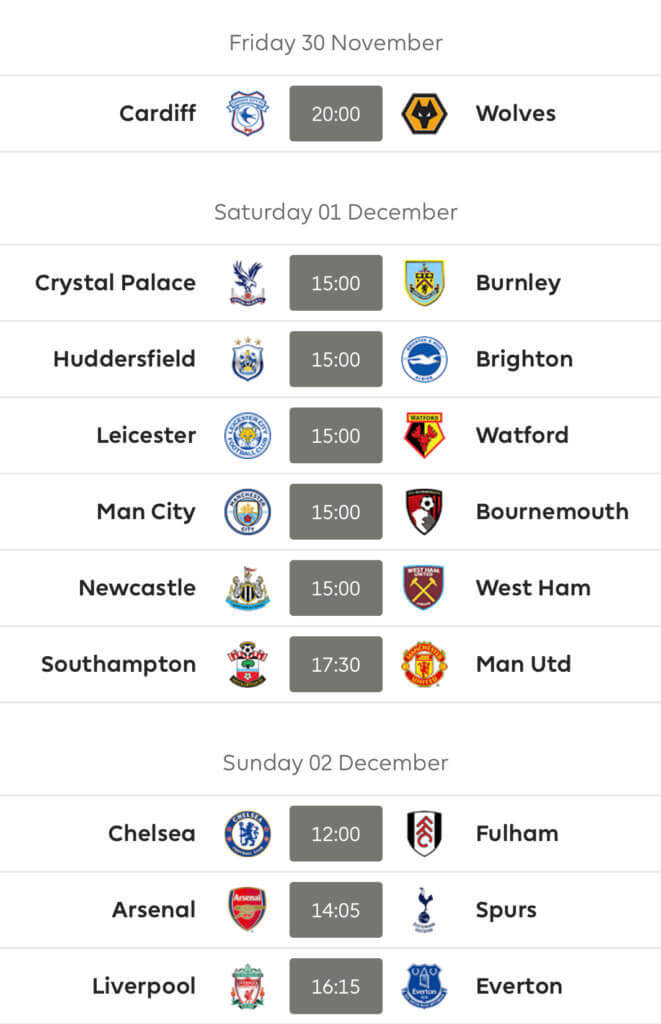
Task: Select the West Ham crest
Action: point(424,588)
